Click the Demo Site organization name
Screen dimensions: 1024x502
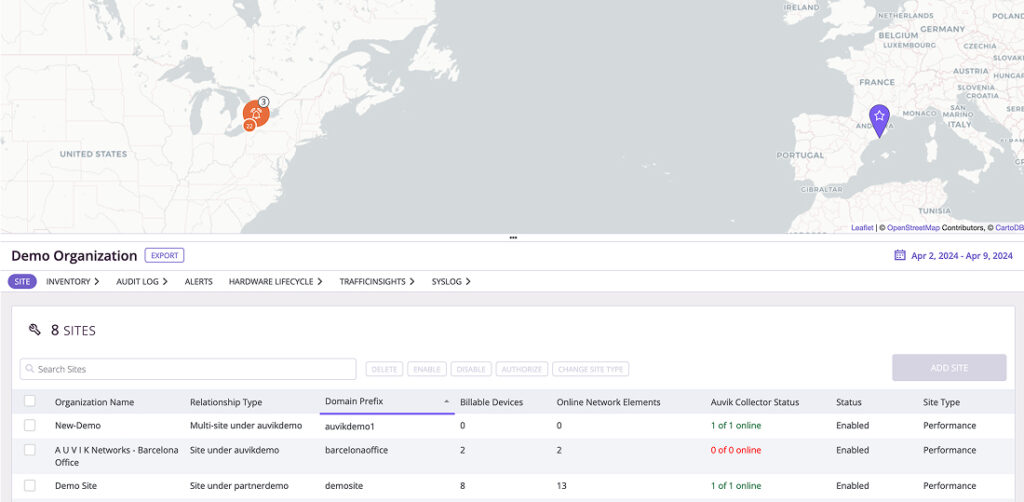coord(76,486)
